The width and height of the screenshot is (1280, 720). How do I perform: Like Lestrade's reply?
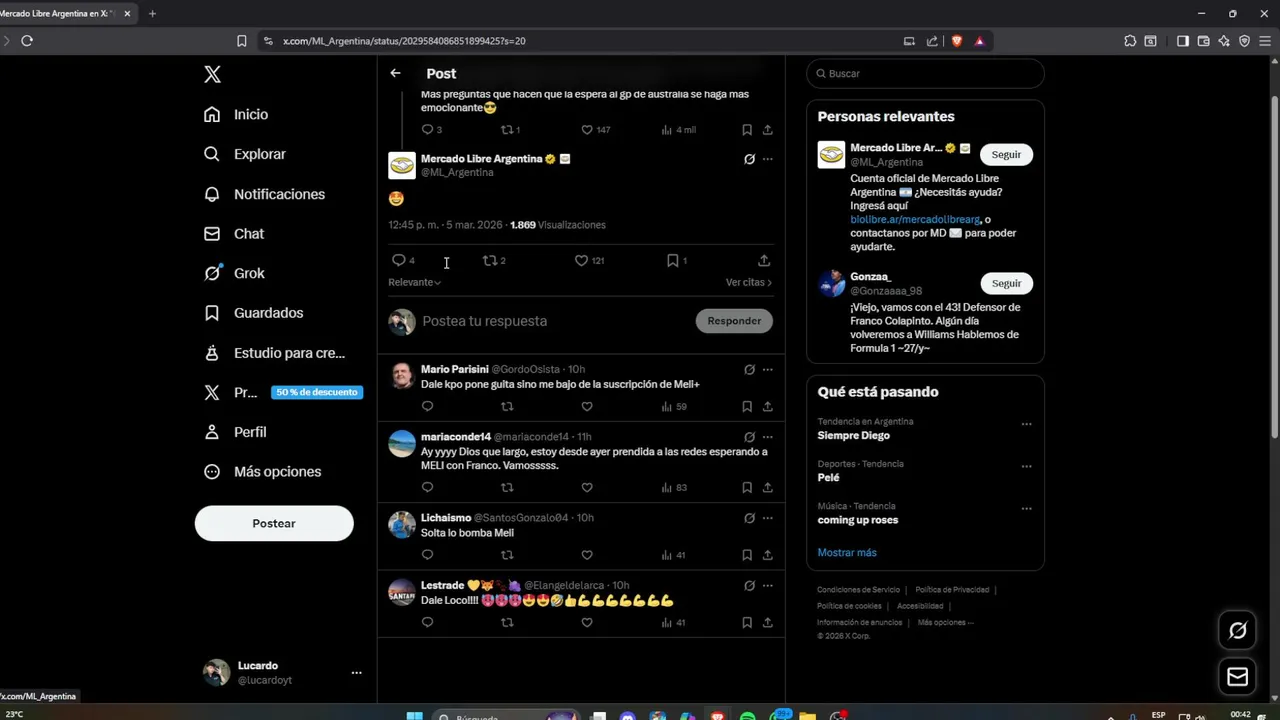point(587,622)
